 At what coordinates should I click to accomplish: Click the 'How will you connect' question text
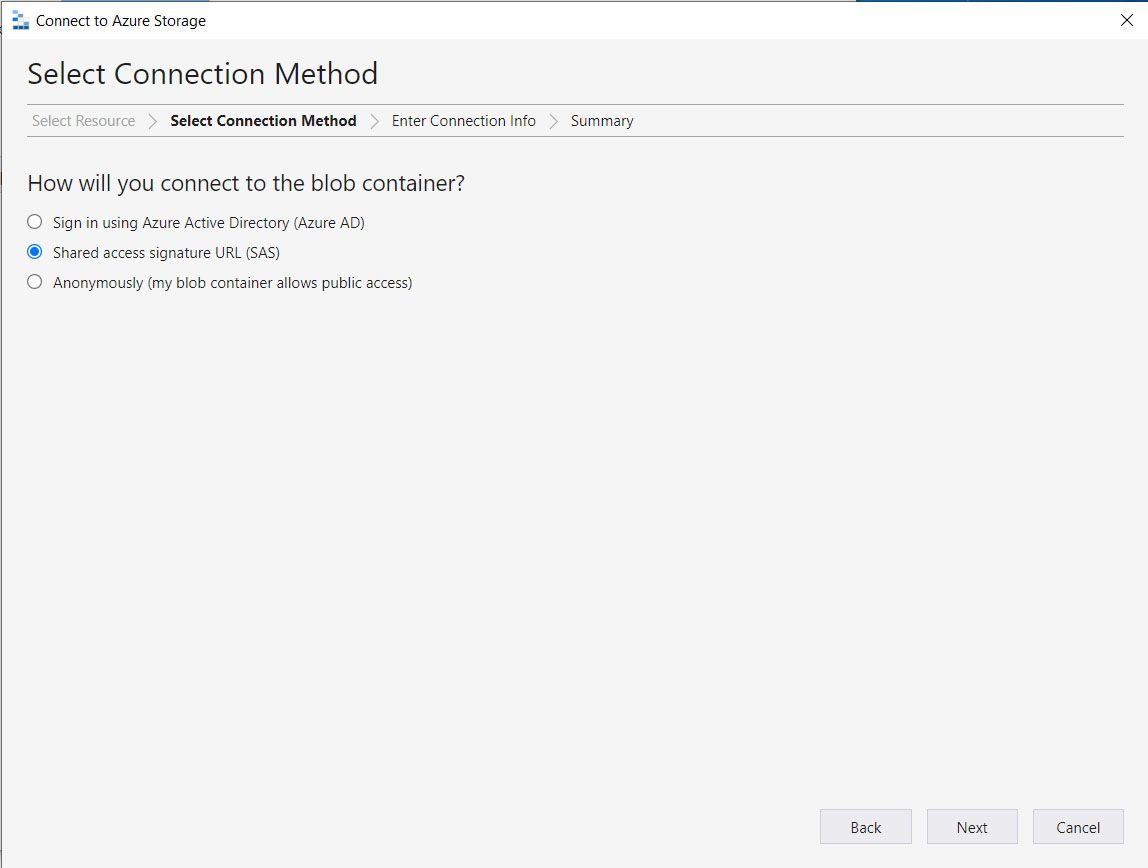point(246,183)
